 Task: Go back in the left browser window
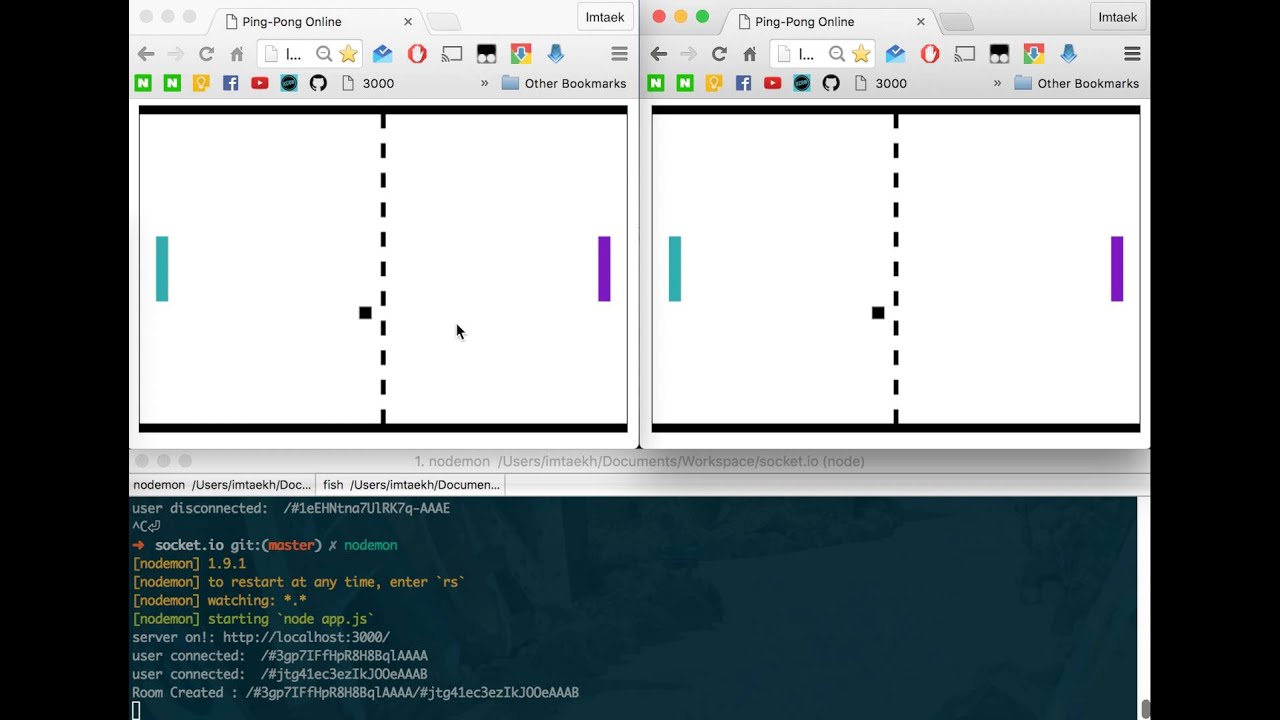point(146,54)
